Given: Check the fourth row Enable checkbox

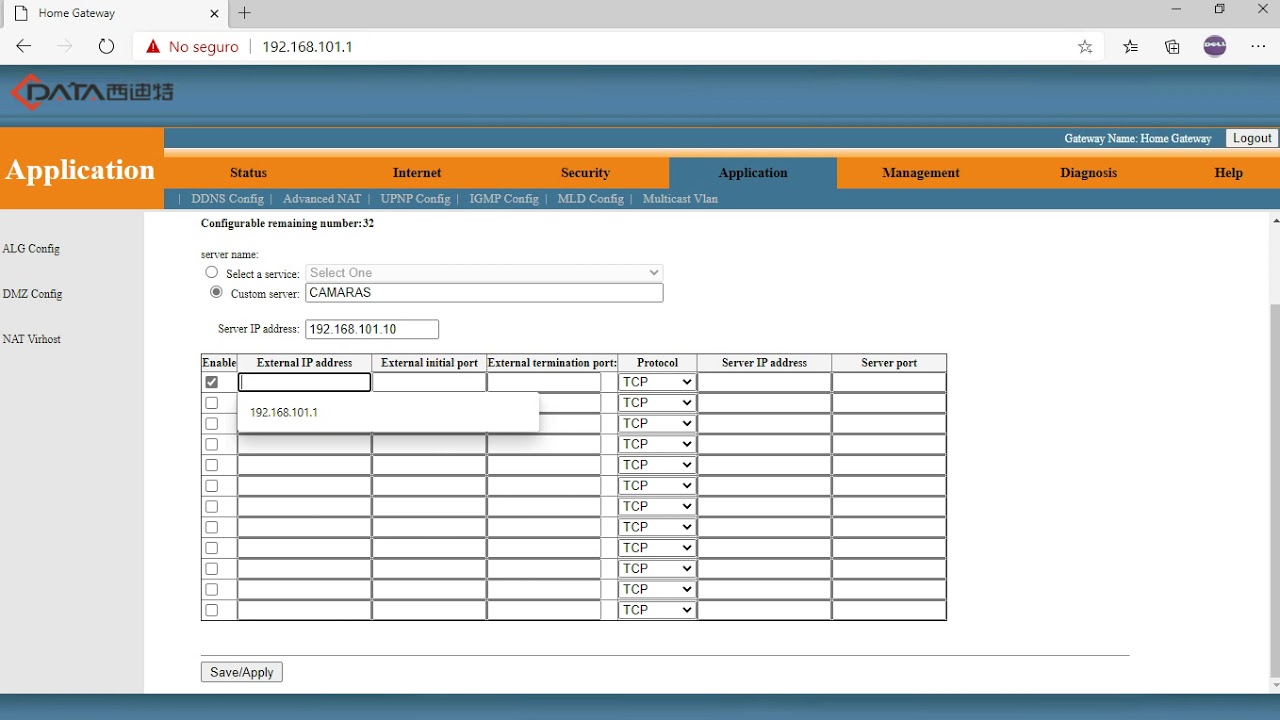Looking at the screenshot, I should [x=211, y=444].
